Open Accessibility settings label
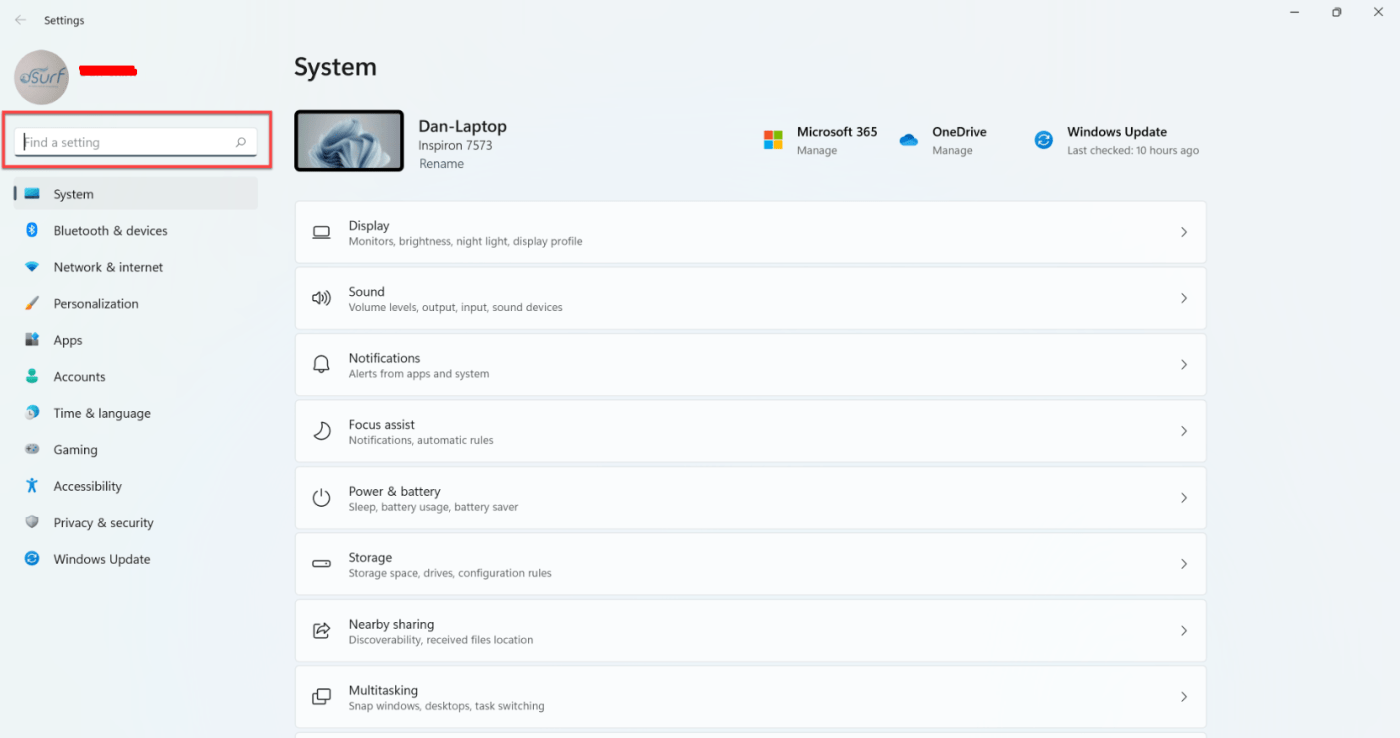The width and height of the screenshot is (1400, 738). pyautogui.click(x=88, y=486)
